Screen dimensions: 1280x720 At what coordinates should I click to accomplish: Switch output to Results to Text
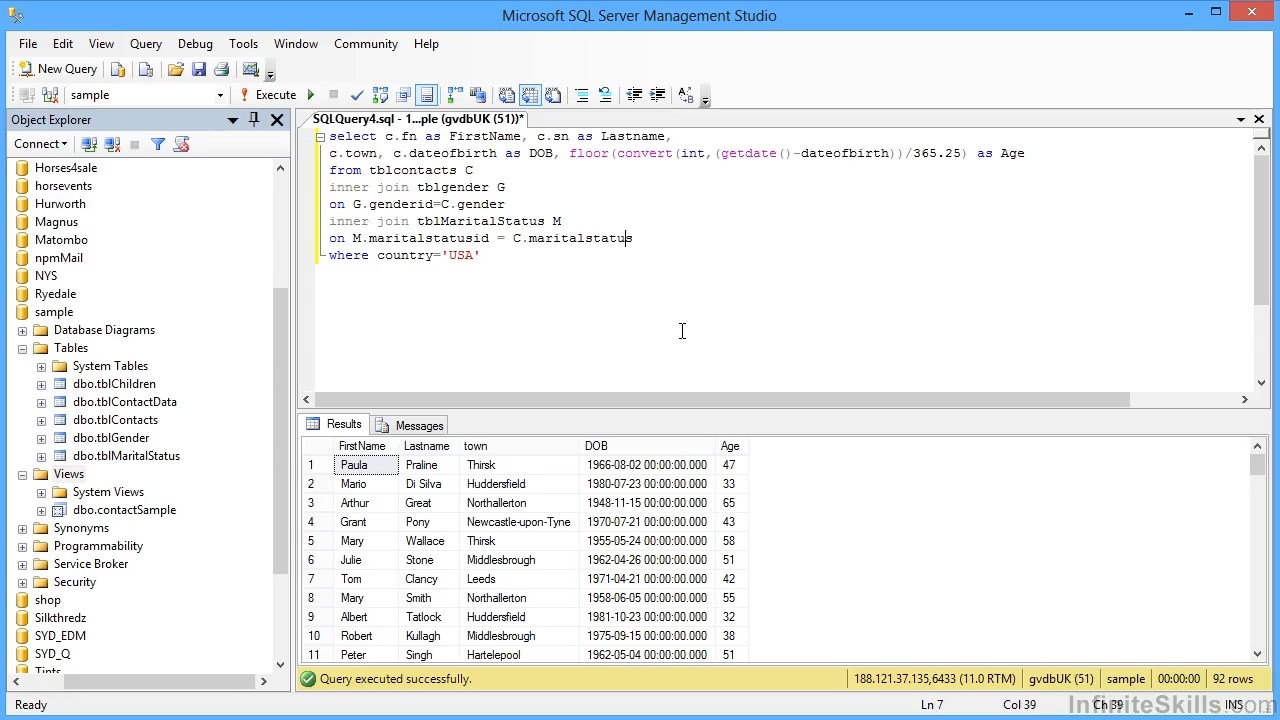507,95
